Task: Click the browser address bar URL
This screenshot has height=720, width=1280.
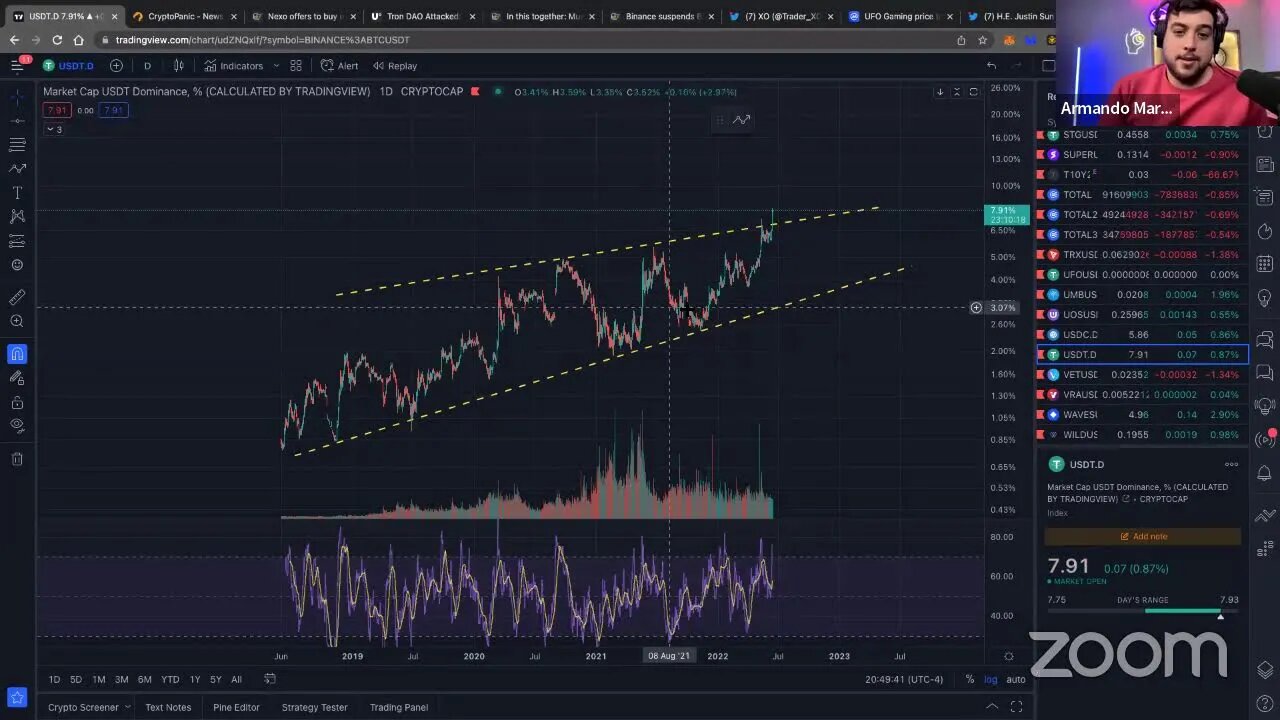Action: tap(262, 40)
